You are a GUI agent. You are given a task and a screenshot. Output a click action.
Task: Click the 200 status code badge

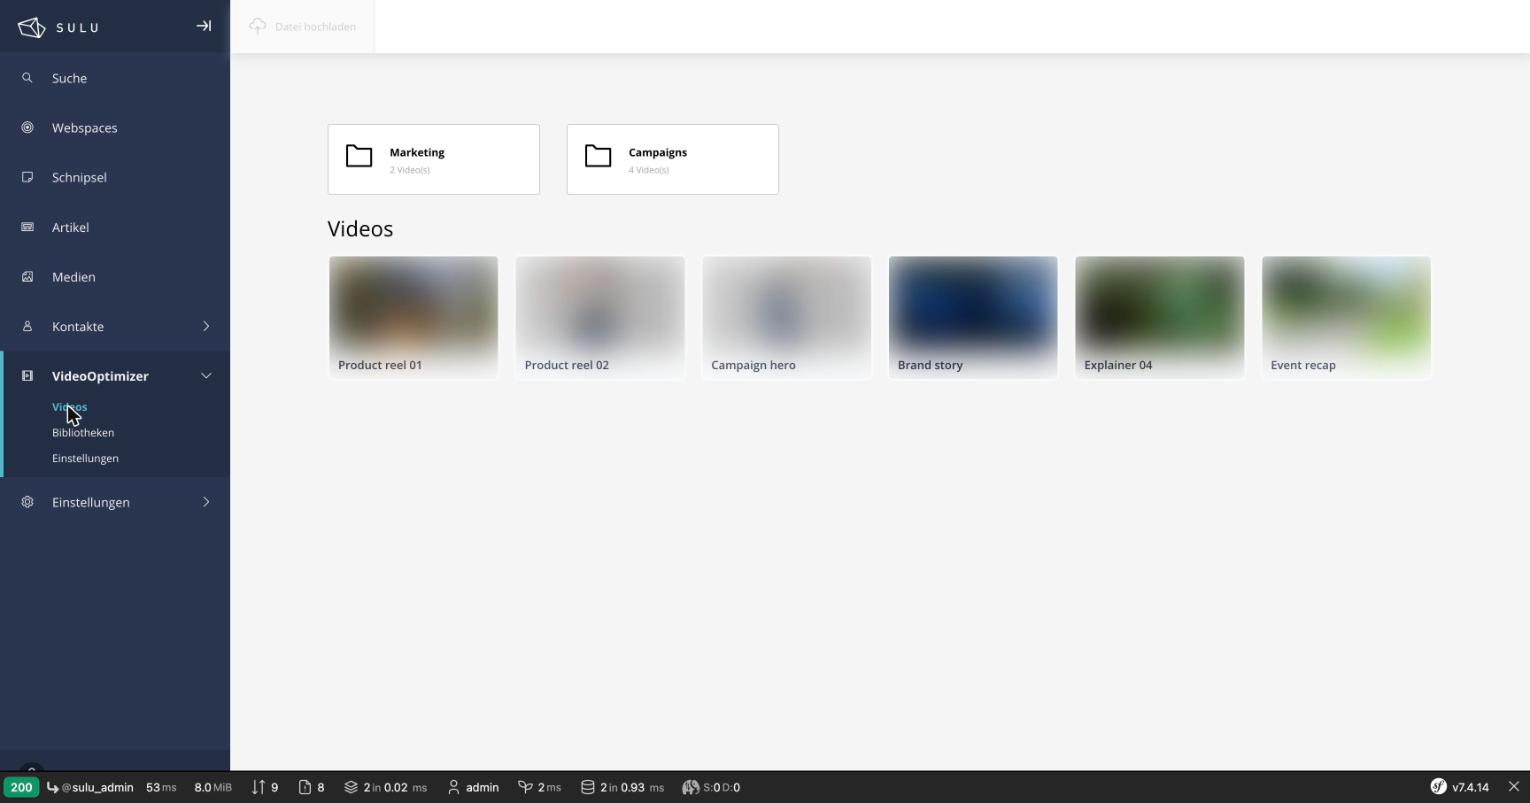tap(21, 787)
